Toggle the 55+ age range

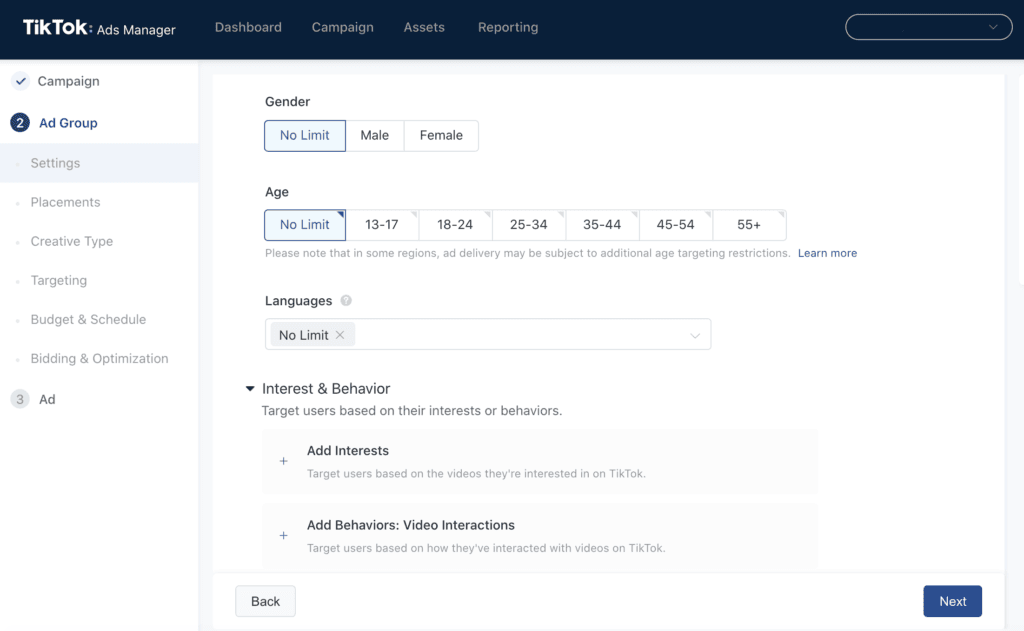click(x=749, y=225)
